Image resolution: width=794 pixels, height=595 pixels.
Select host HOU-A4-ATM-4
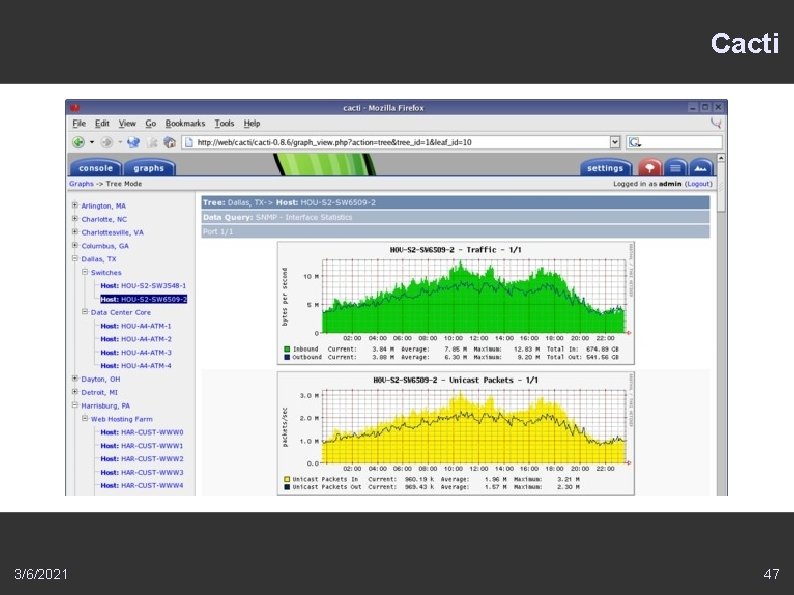(x=136, y=366)
